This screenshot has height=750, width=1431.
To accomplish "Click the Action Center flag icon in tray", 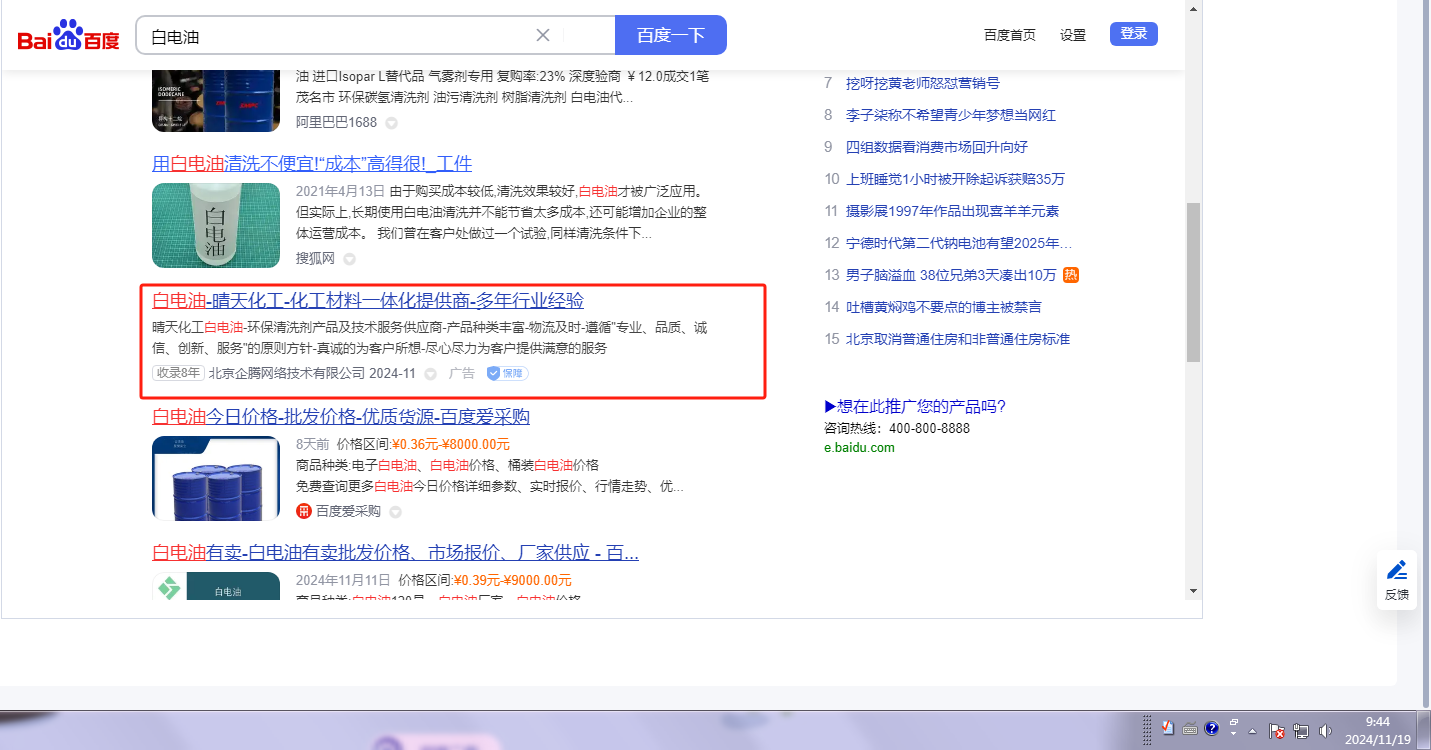I will 1277,731.
